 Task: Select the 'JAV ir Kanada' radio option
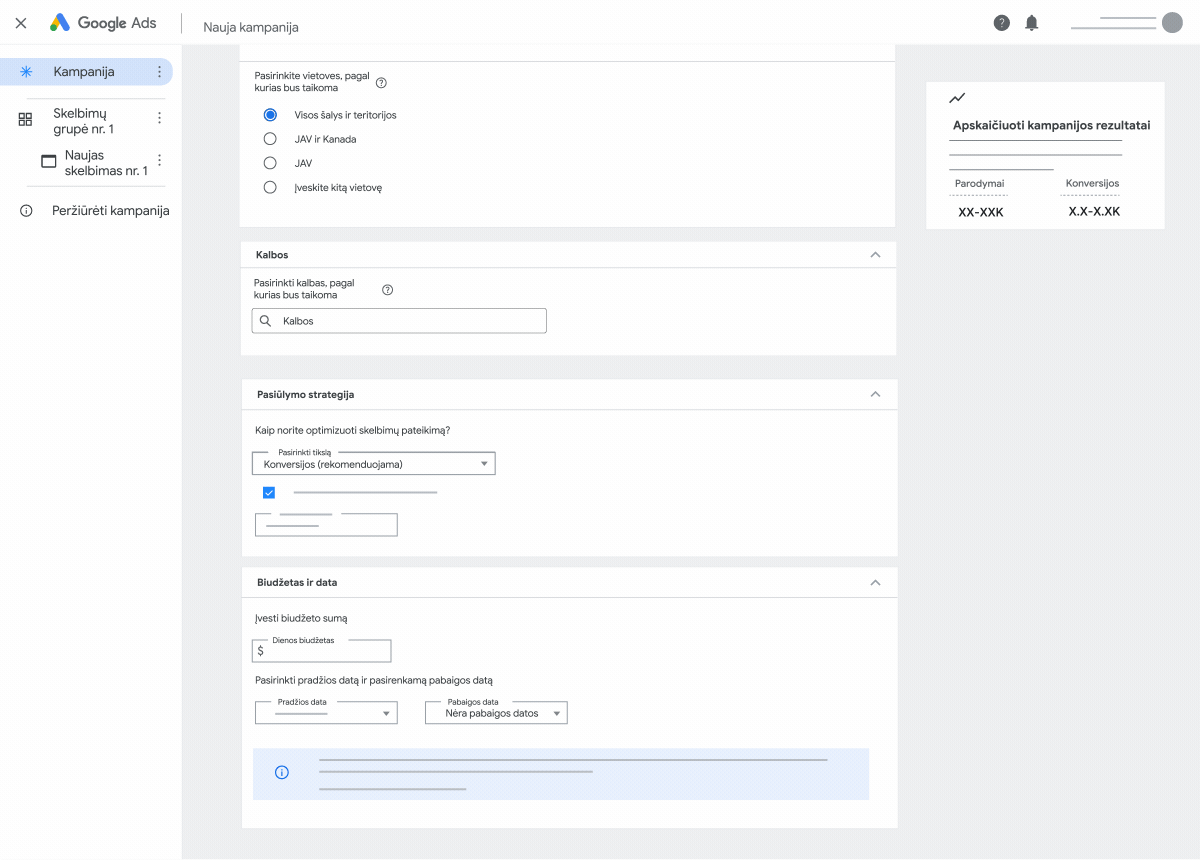pos(270,139)
